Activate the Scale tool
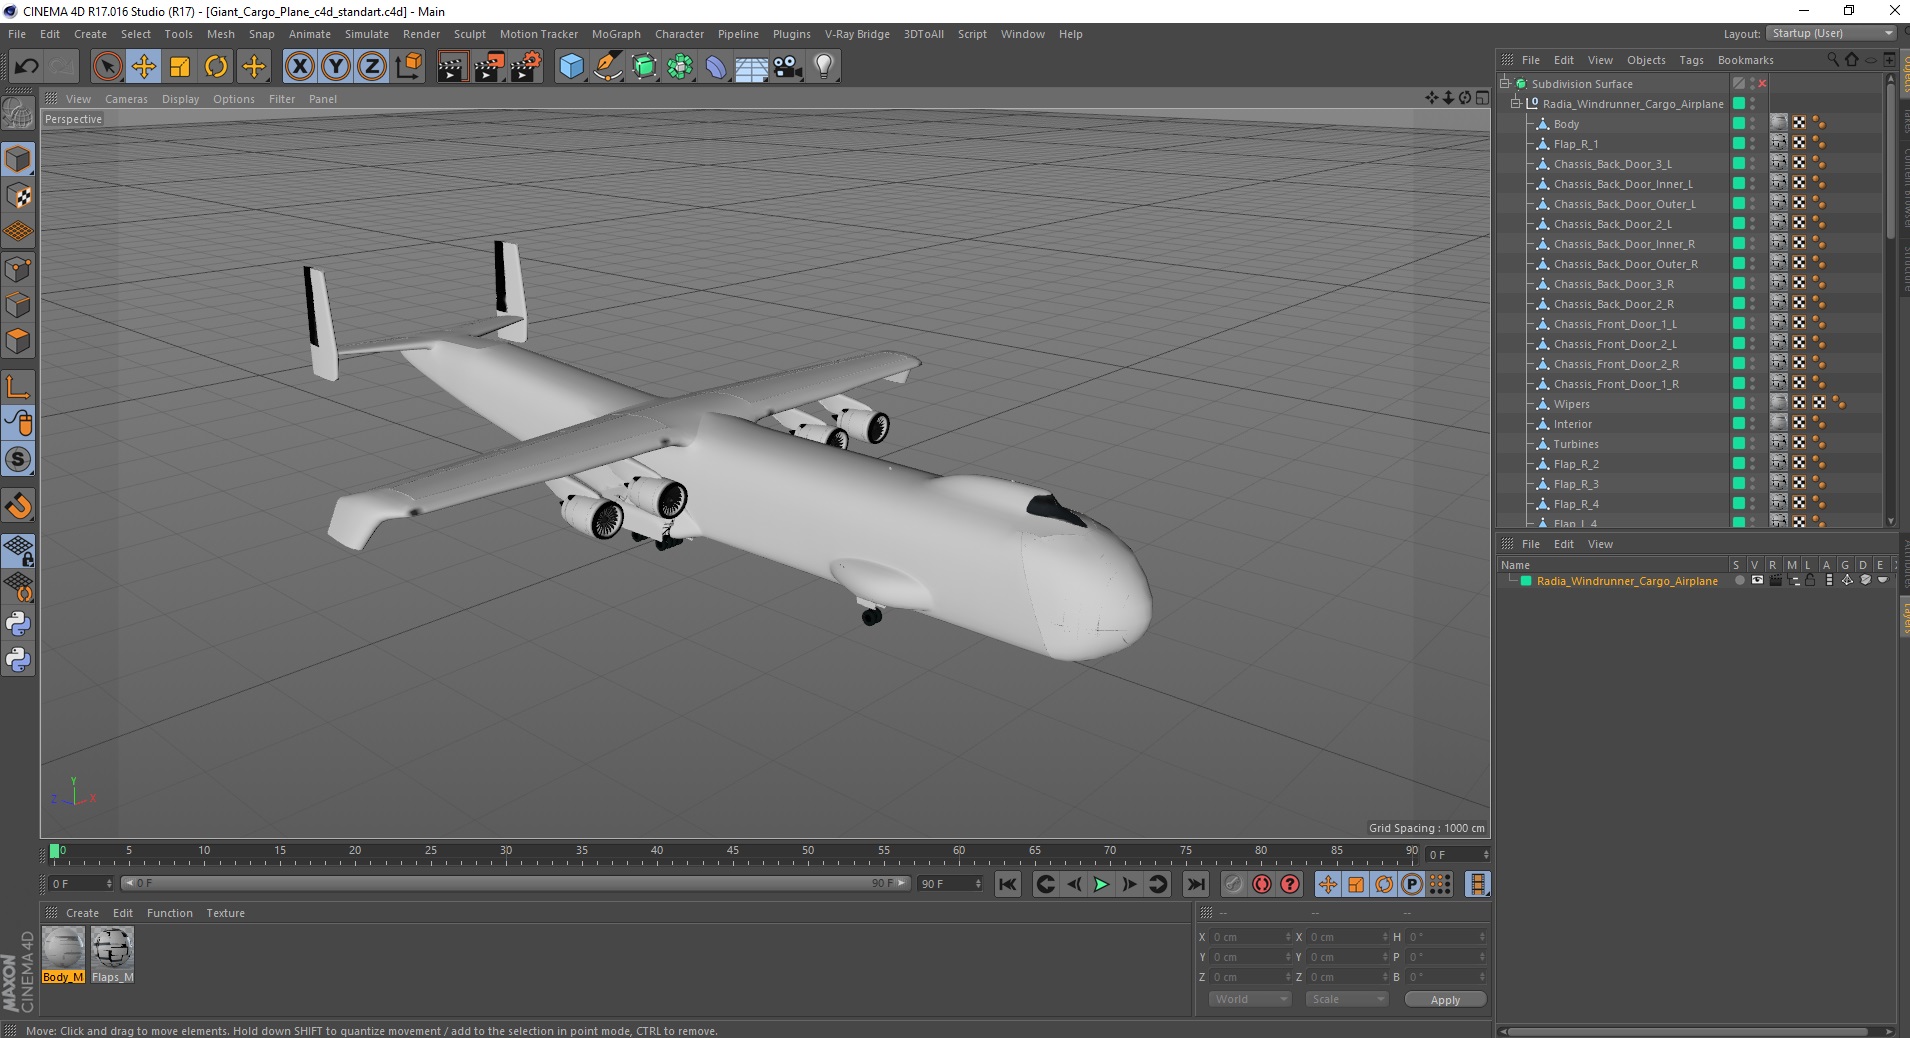Screen dimensions: 1910x1038 tap(180, 67)
